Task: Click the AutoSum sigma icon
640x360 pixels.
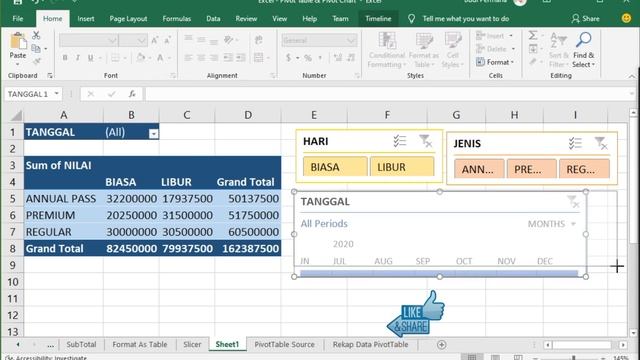Action: [533, 36]
